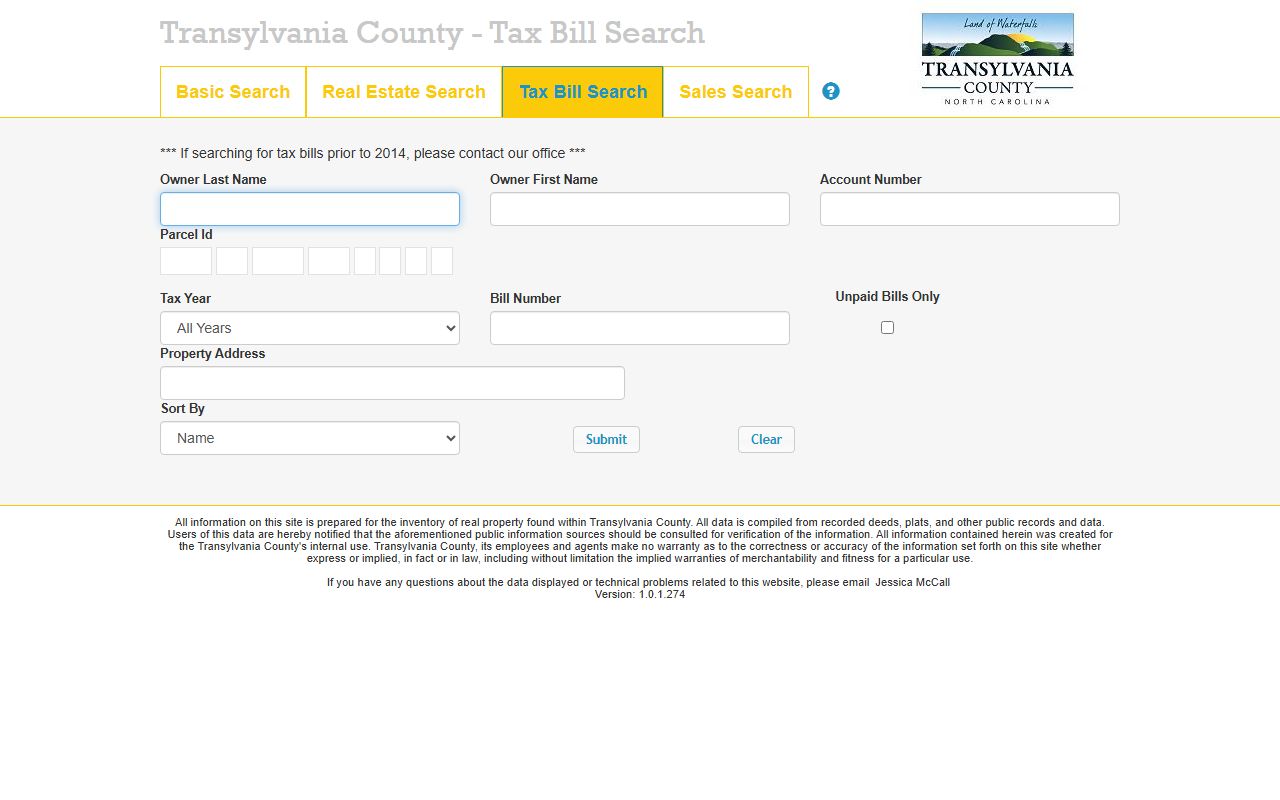Screen dimensions: 1280x800
Task: Click the last Parcel Id segment box
Action: point(442,261)
